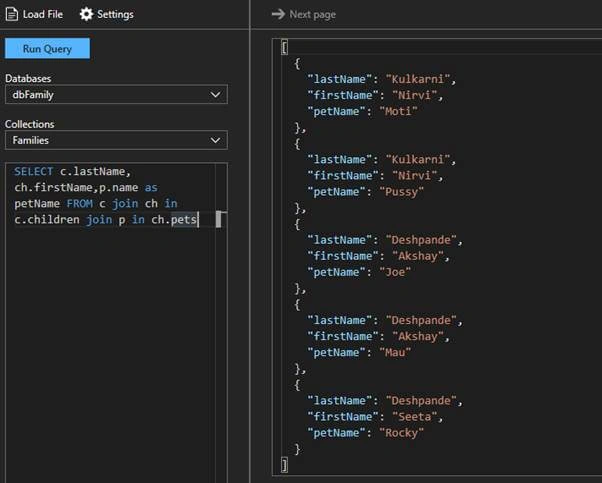Open the Collections dropdown showing Families

pos(116,140)
